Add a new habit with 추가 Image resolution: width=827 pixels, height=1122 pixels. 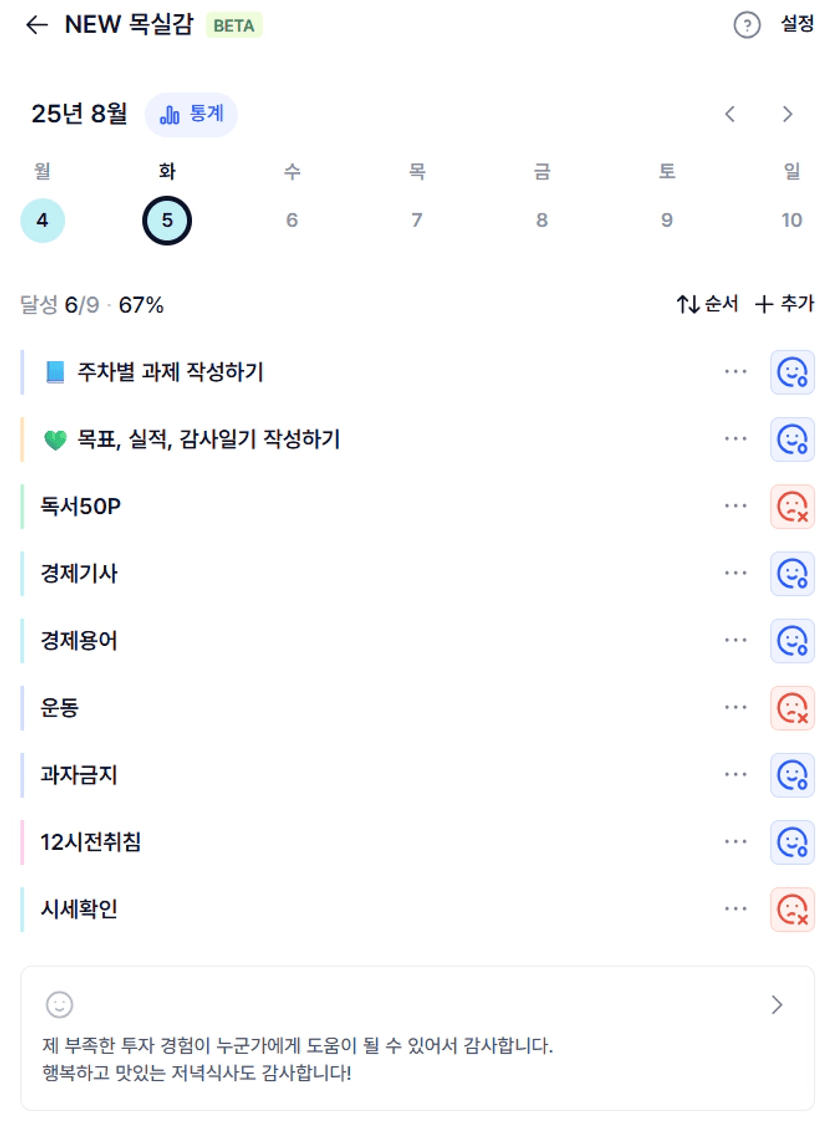(x=785, y=304)
